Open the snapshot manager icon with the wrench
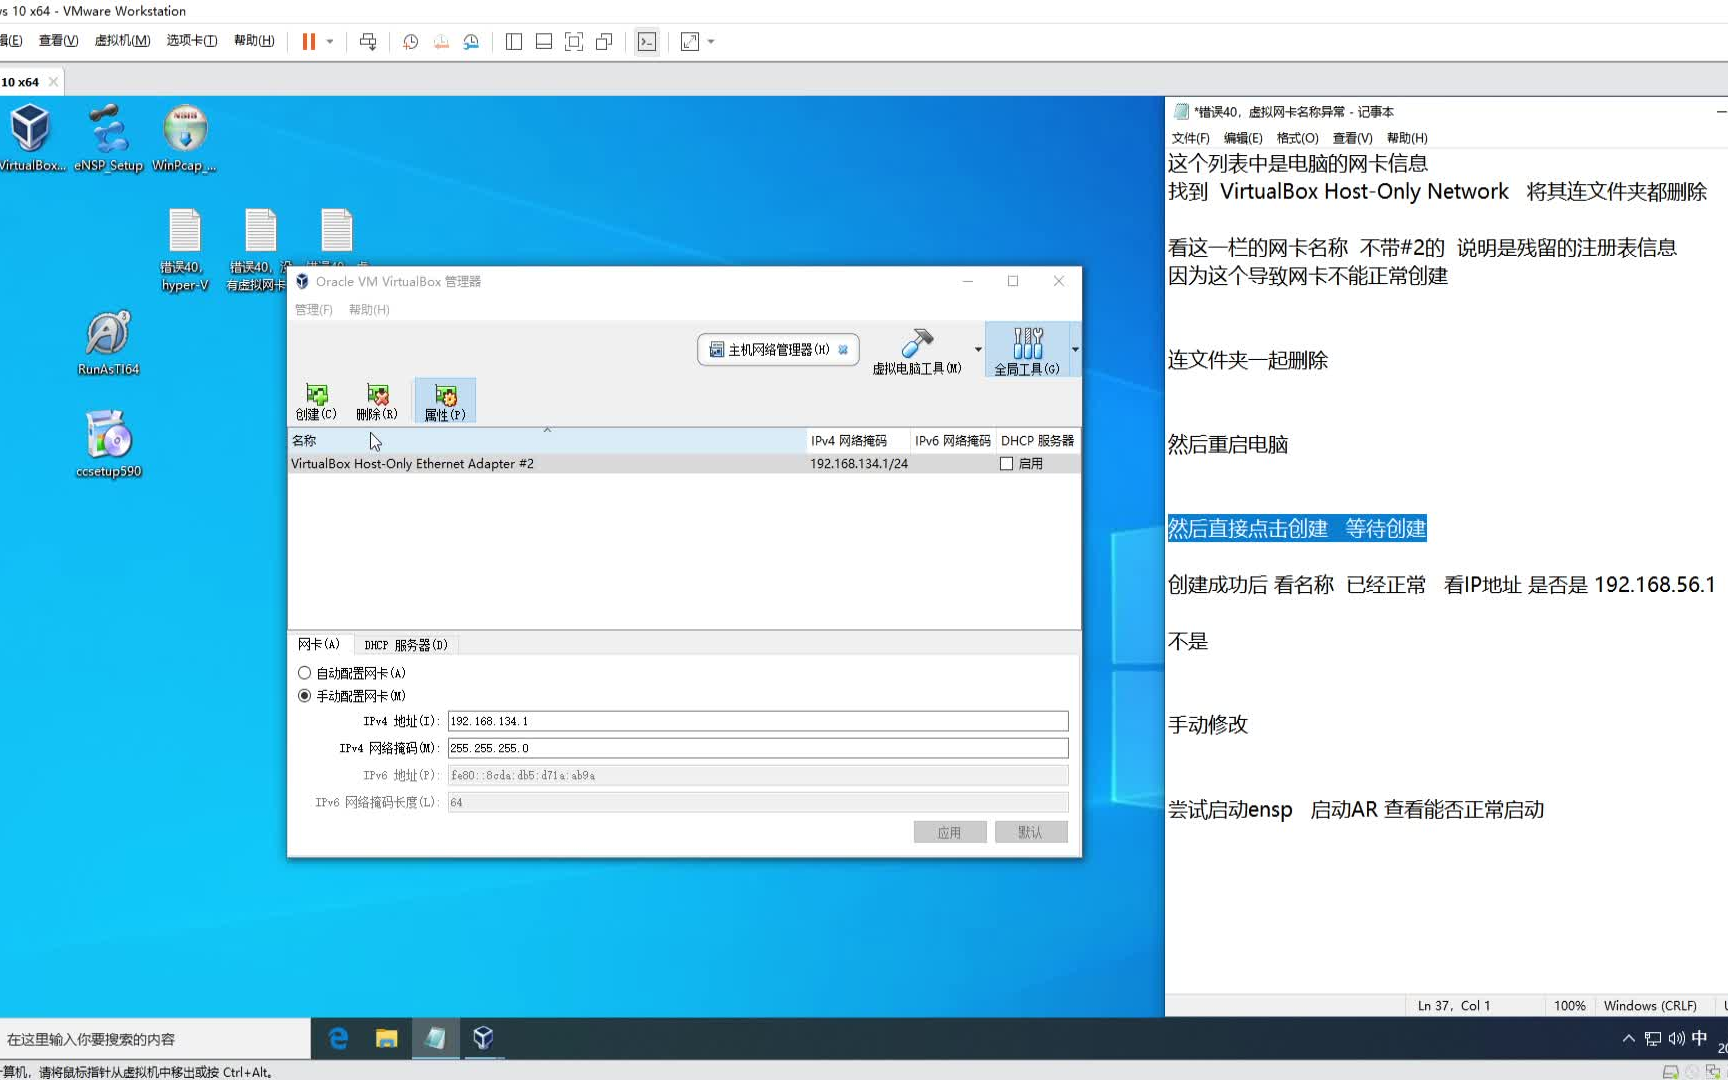This screenshot has width=1728, height=1080. point(471,41)
